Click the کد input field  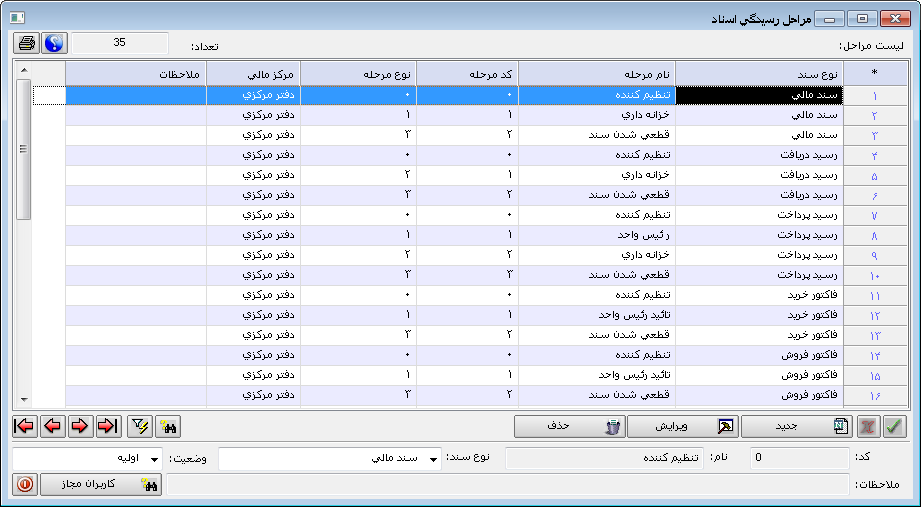click(x=800, y=458)
